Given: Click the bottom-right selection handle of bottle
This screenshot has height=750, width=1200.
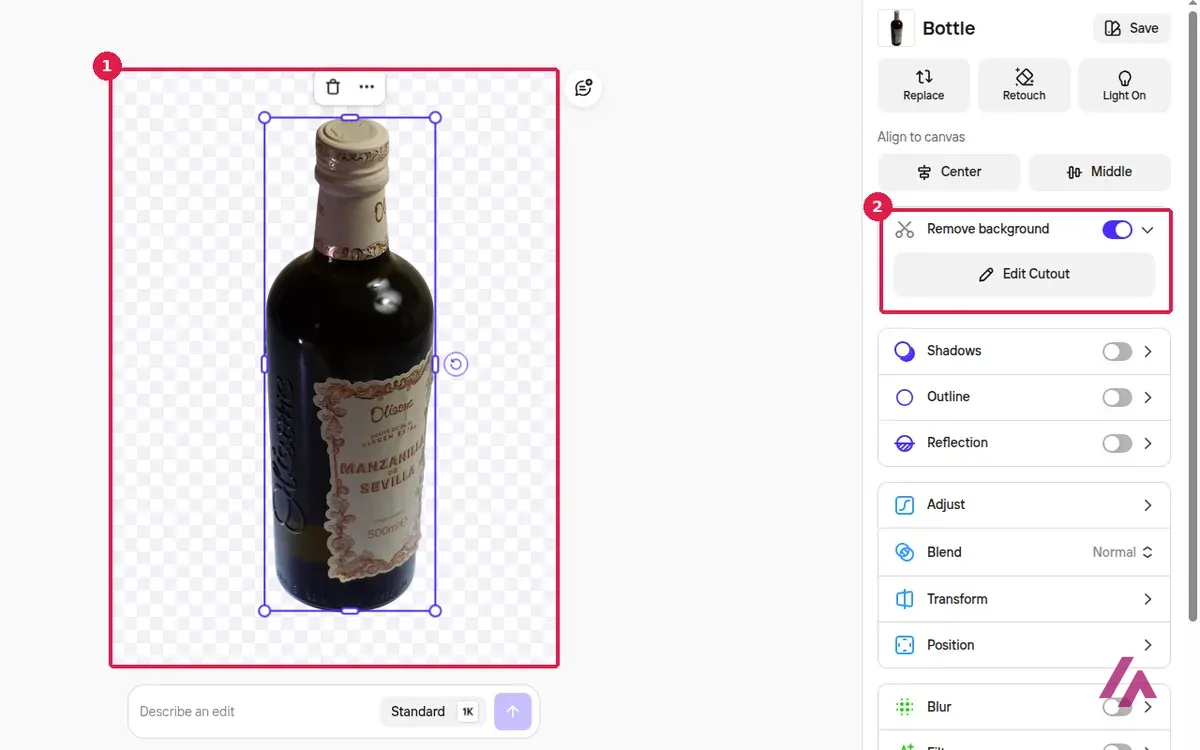Looking at the screenshot, I should 435,610.
